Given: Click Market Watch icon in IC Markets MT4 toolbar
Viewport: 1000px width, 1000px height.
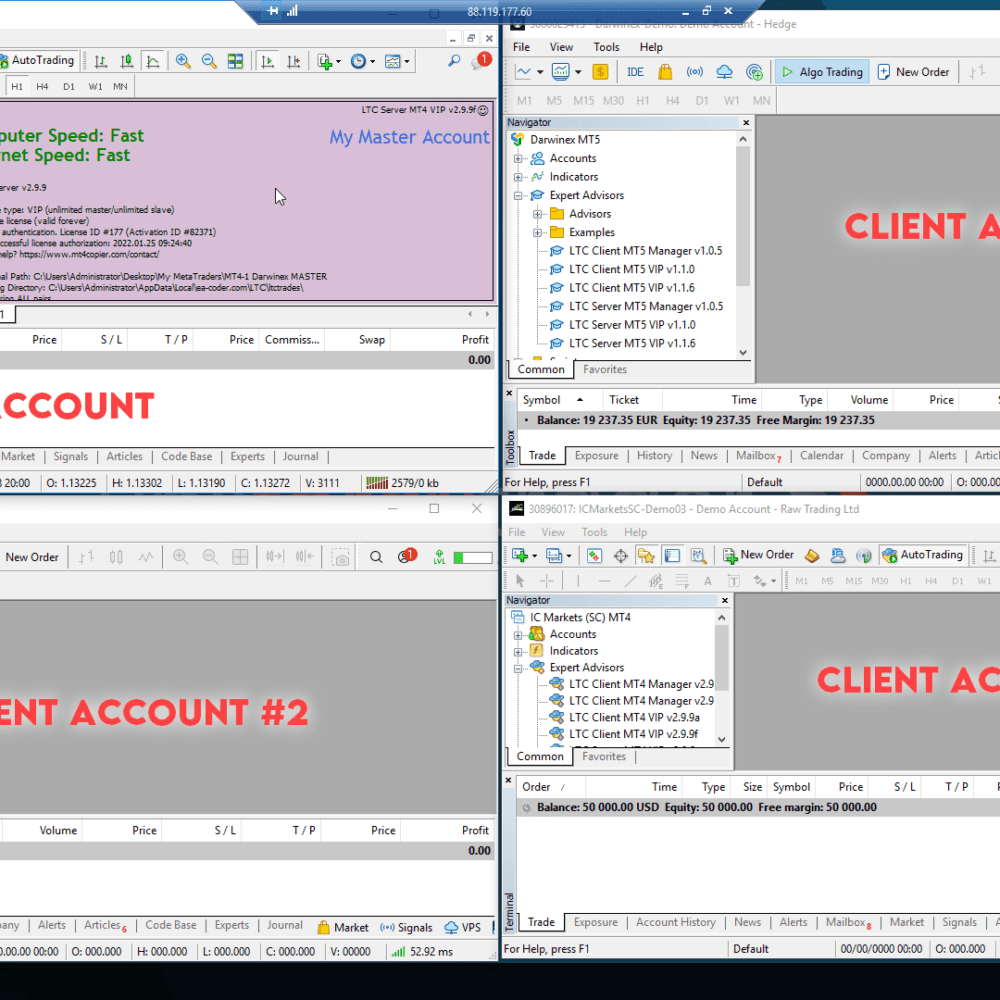Looking at the screenshot, I should (x=594, y=555).
